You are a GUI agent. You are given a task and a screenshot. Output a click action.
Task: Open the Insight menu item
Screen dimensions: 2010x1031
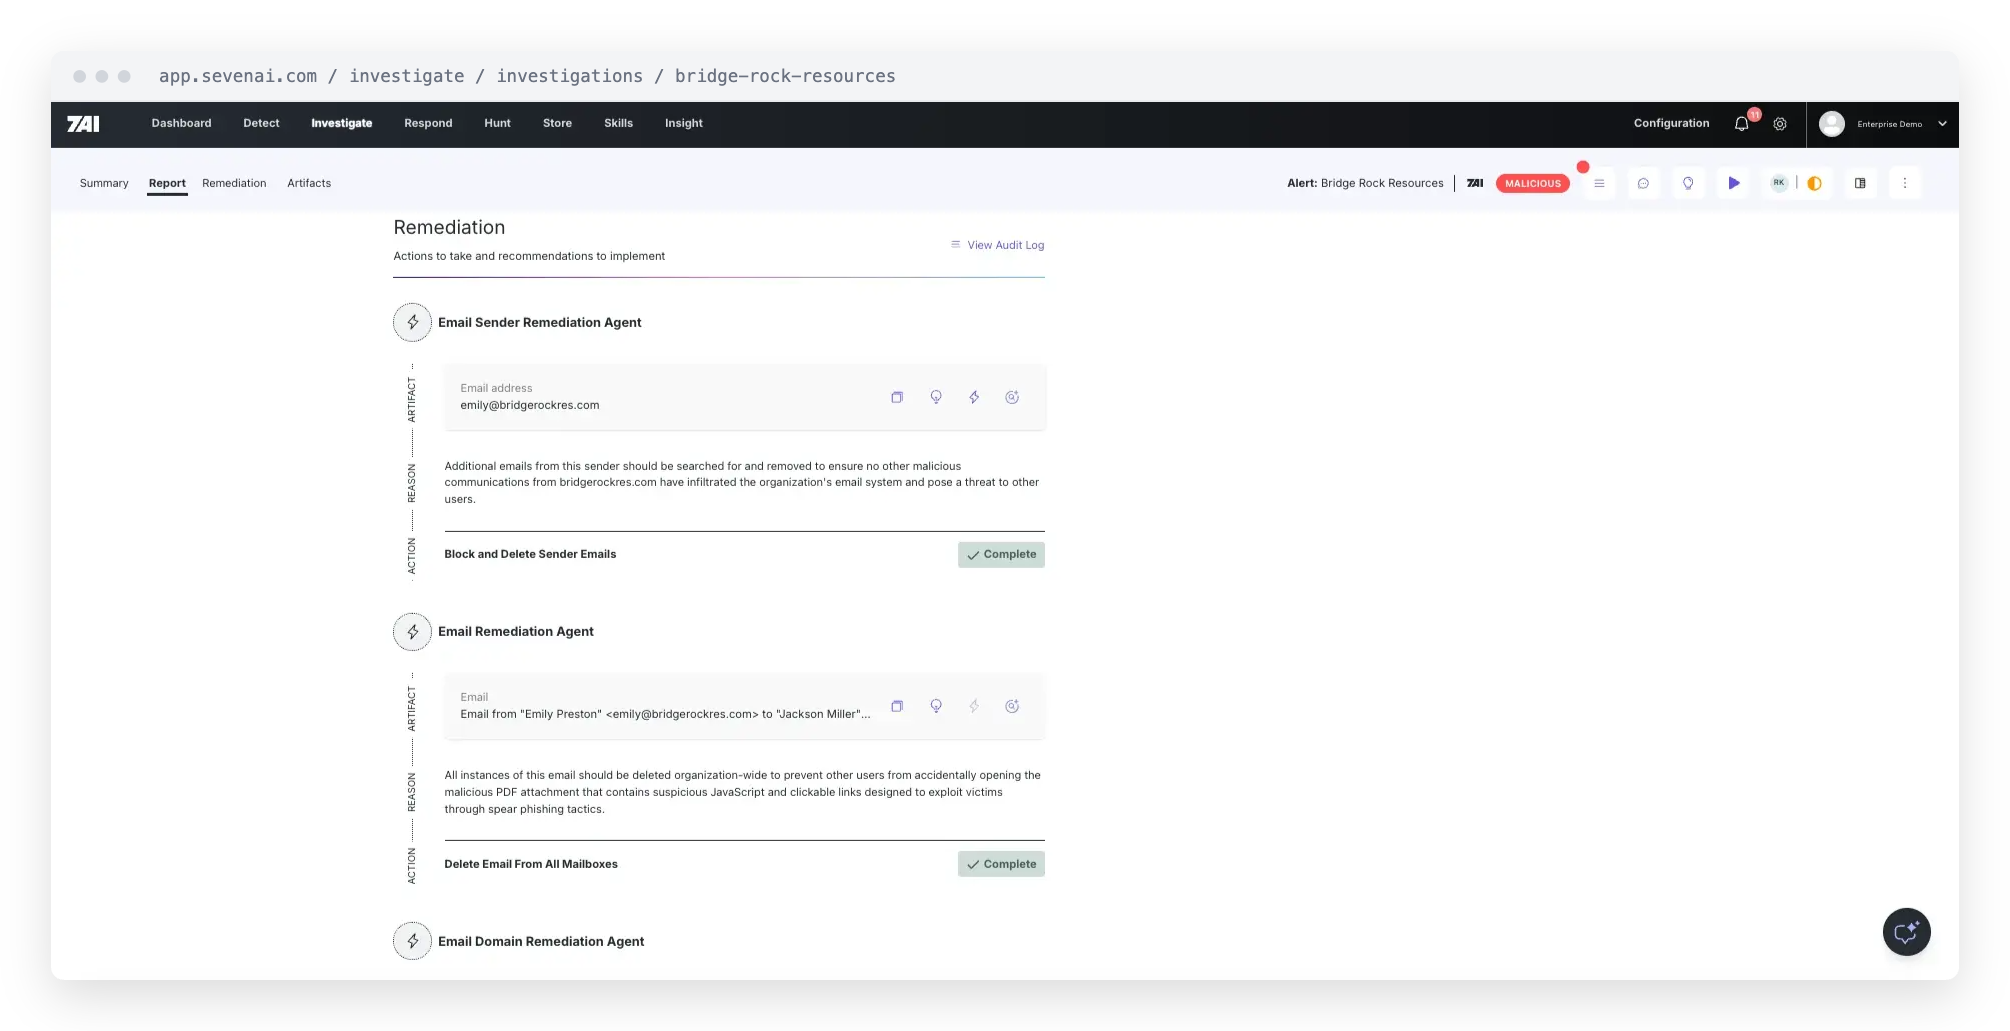[x=684, y=123]
